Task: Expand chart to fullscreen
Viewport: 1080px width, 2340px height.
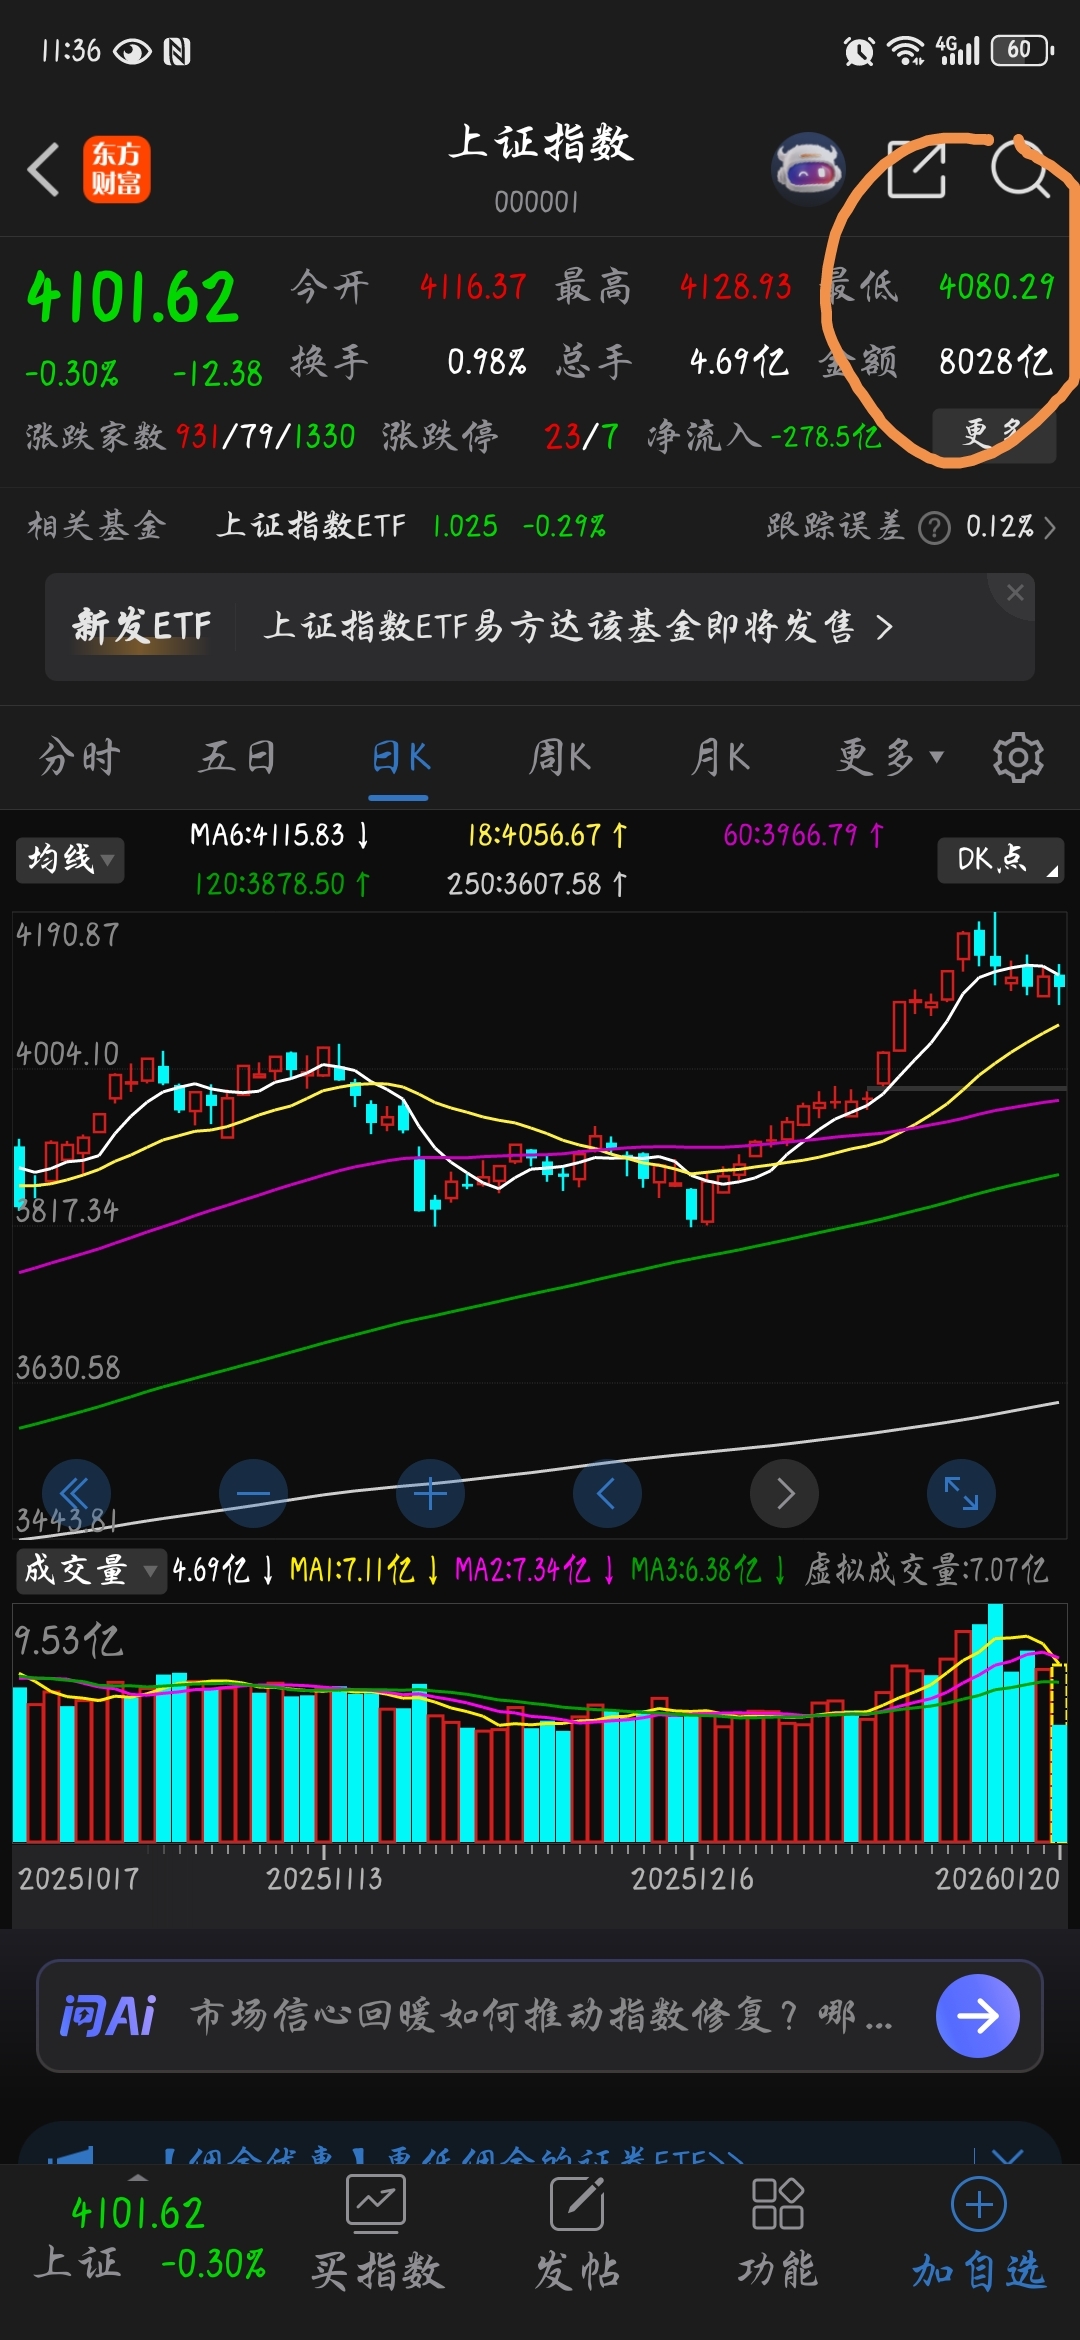Action: [961, 1493]
